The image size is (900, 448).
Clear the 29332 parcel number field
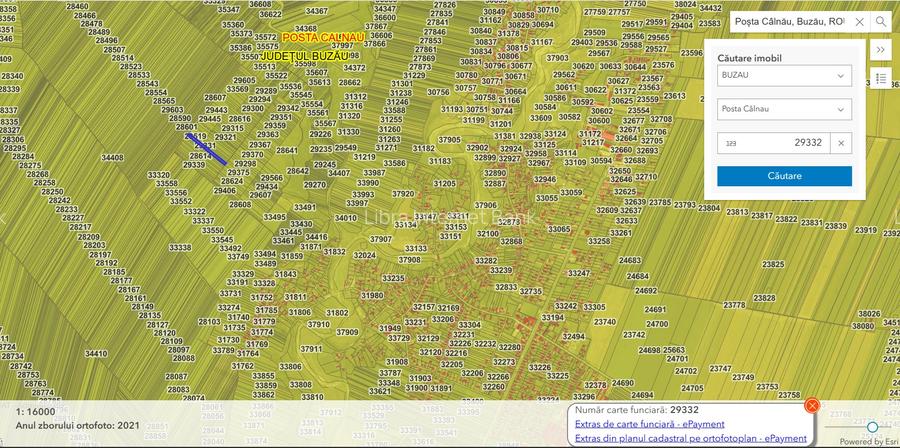841,143
